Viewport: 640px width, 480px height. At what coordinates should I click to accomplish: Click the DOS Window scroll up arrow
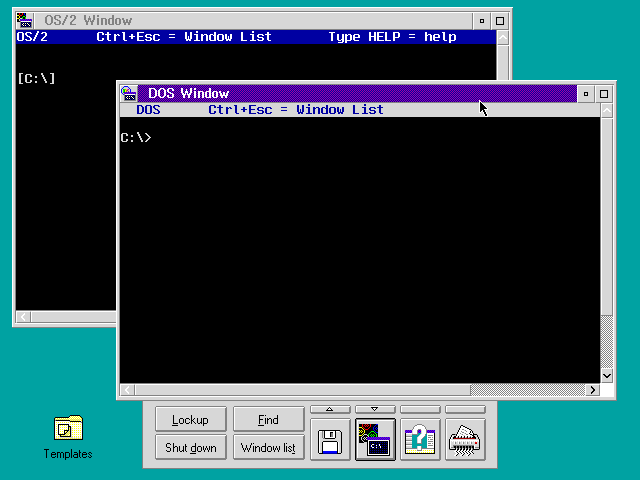(x=607, y=111)
